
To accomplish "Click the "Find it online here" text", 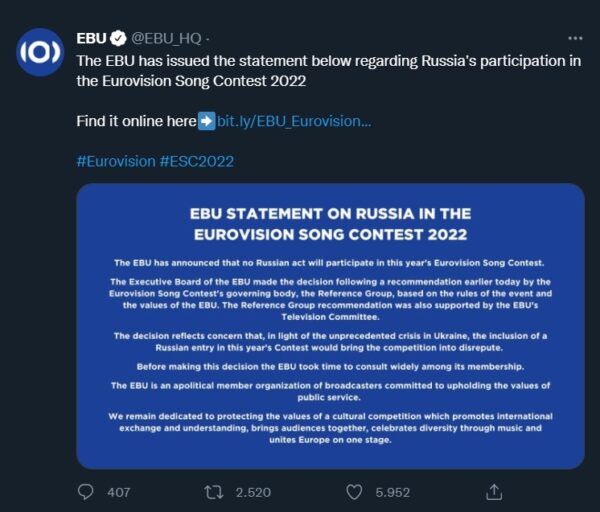I will [x=136, y=121].
